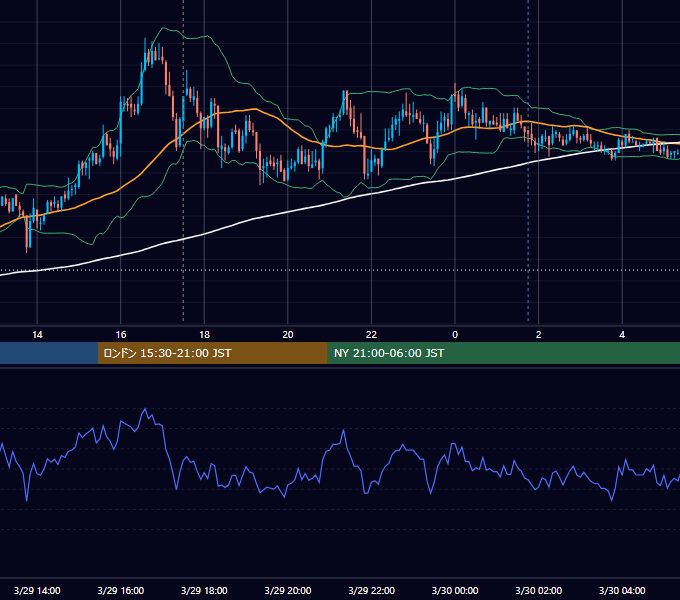Click the 3/30 00:00 date label
This screenshot has width=680, height=600.
pos(455,590)
